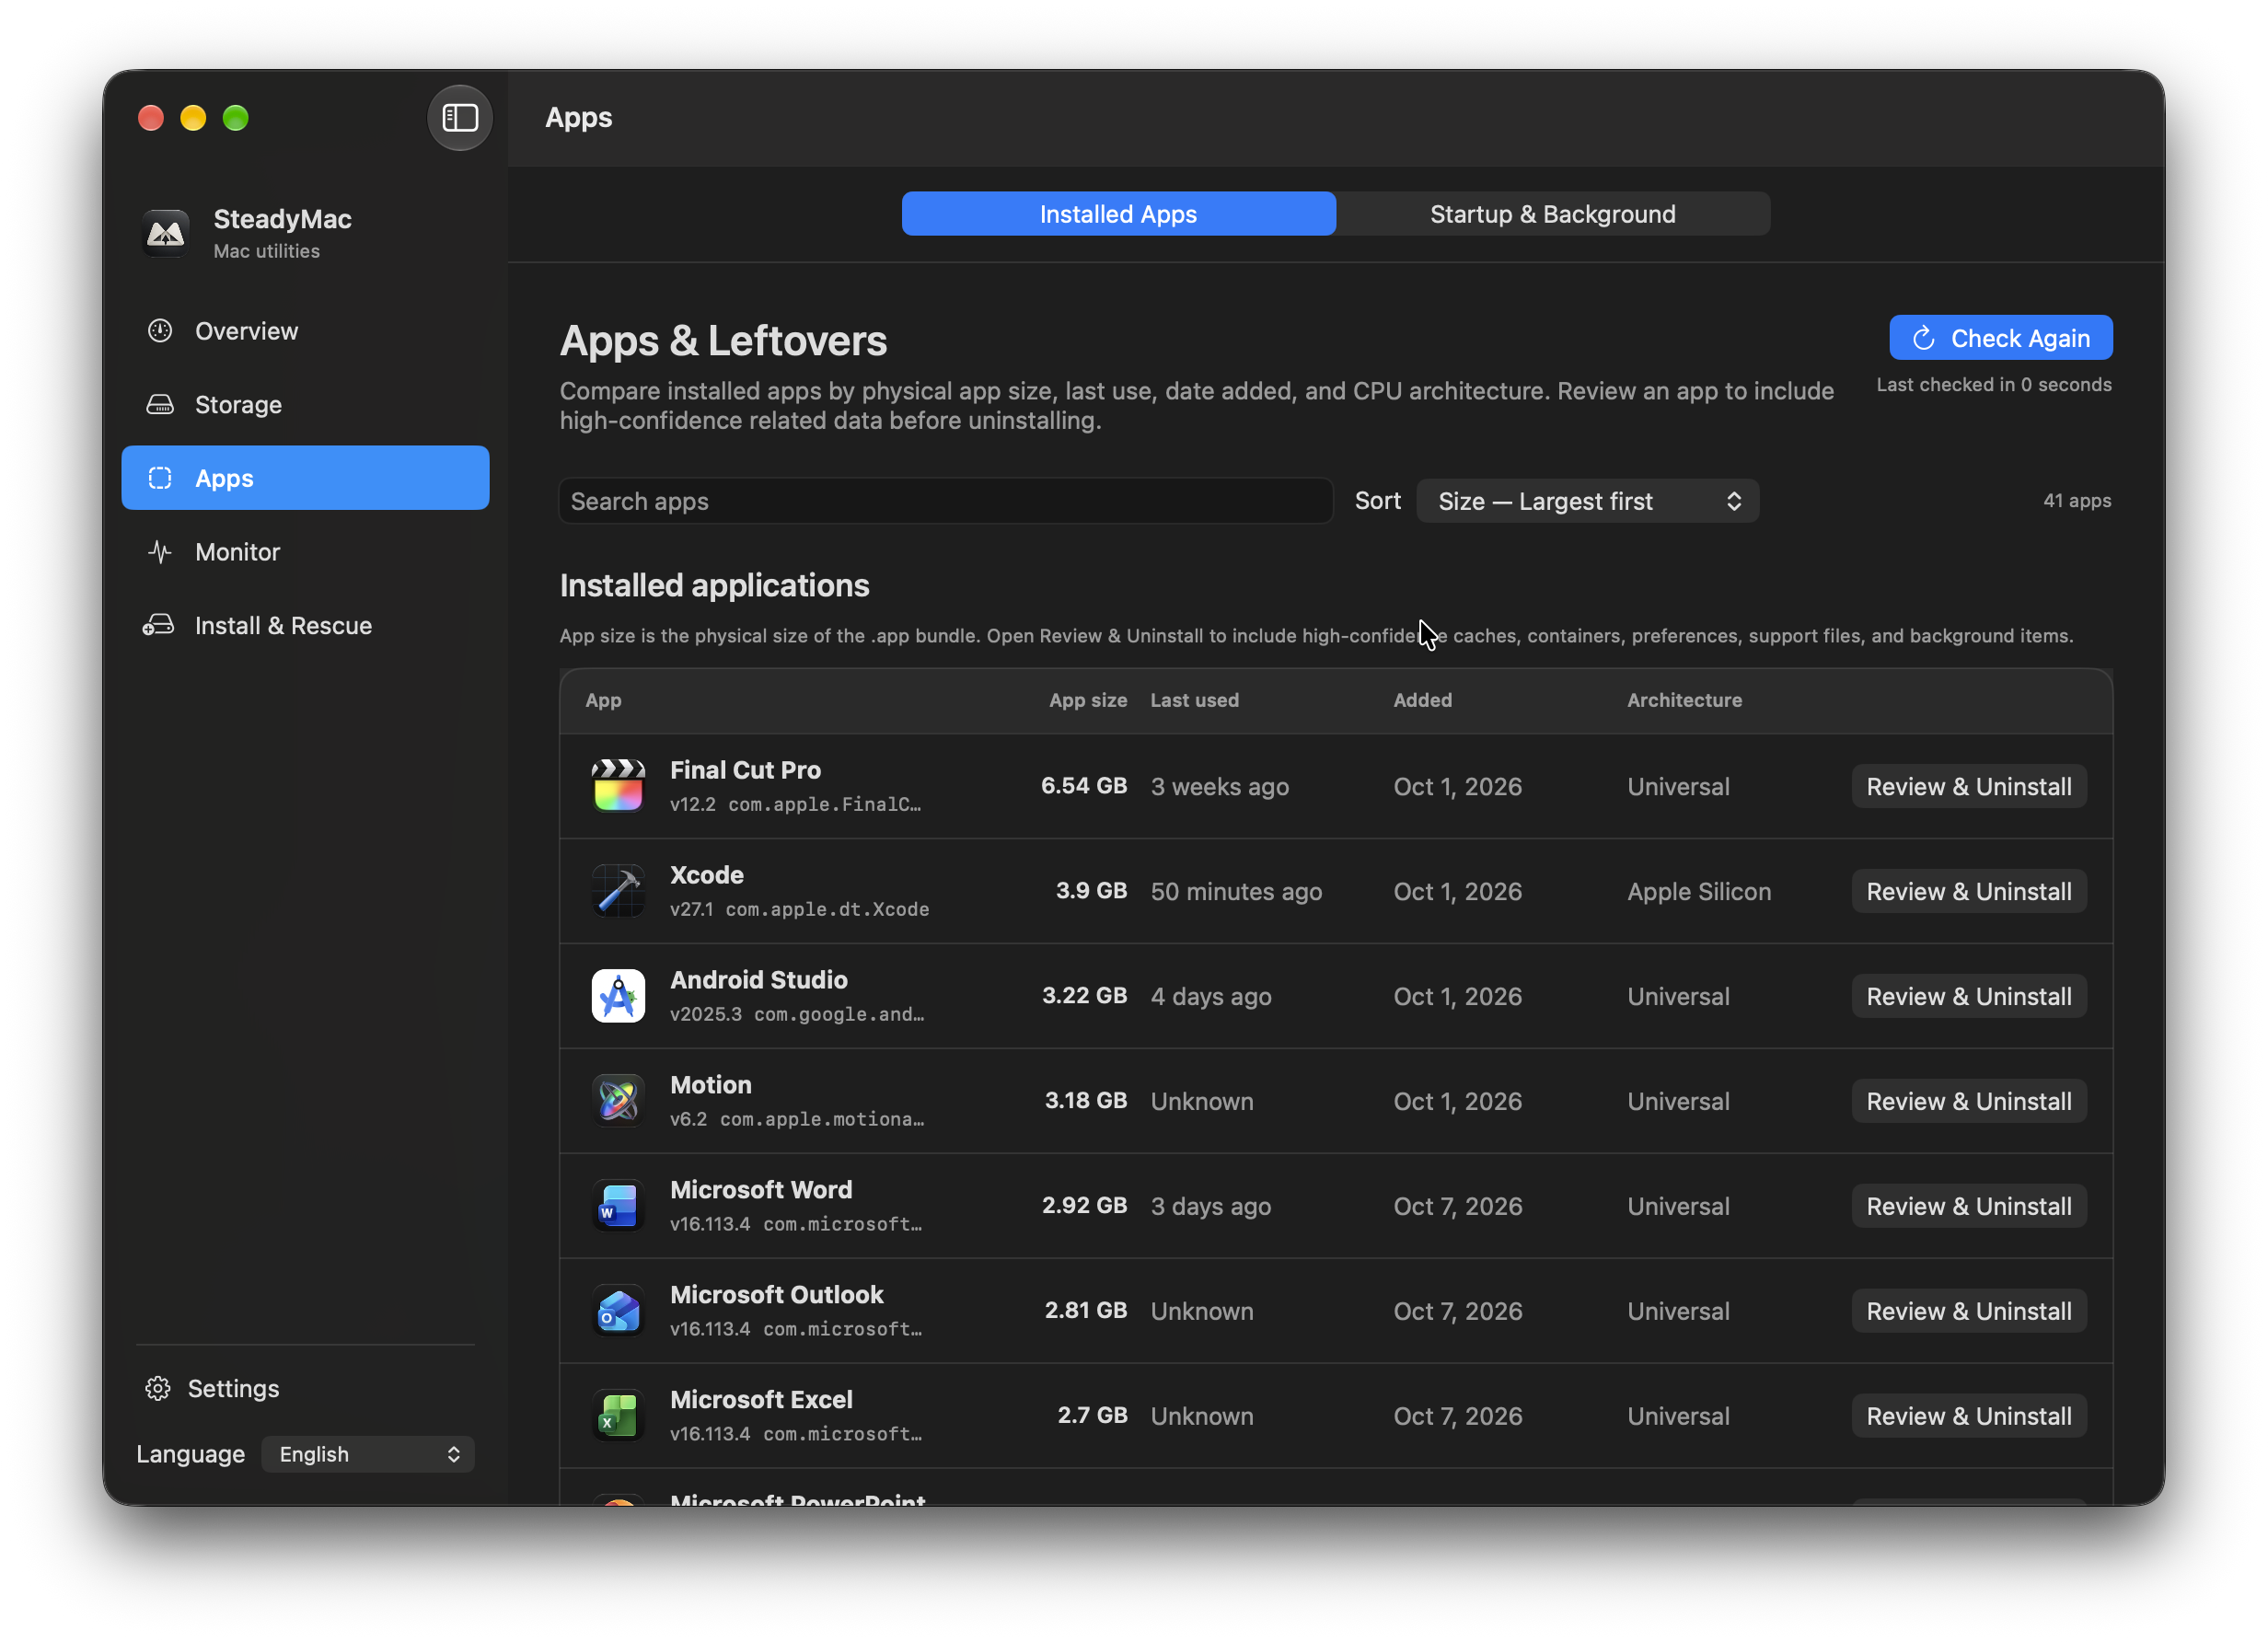Click the Added column header

[x=1422, y=701]
